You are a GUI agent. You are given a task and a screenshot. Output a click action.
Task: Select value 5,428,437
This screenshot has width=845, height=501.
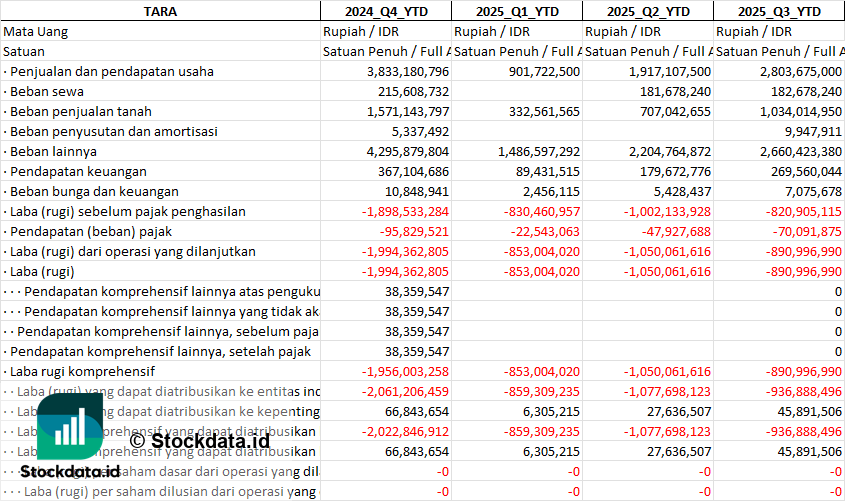pyautogui.click(x=682, y=191)
